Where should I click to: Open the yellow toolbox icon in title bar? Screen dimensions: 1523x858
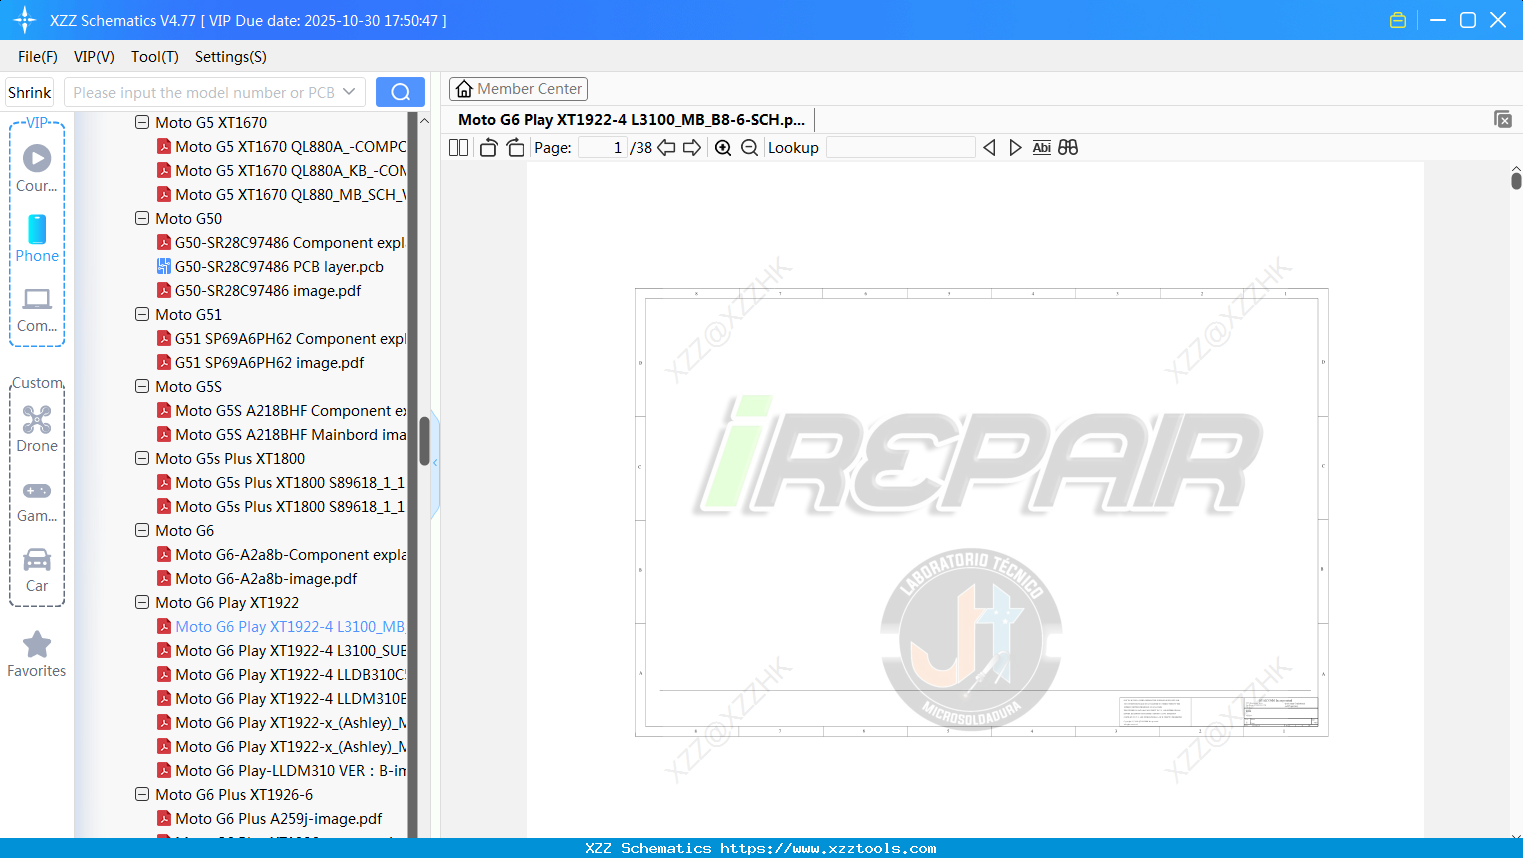(1398, 20)
